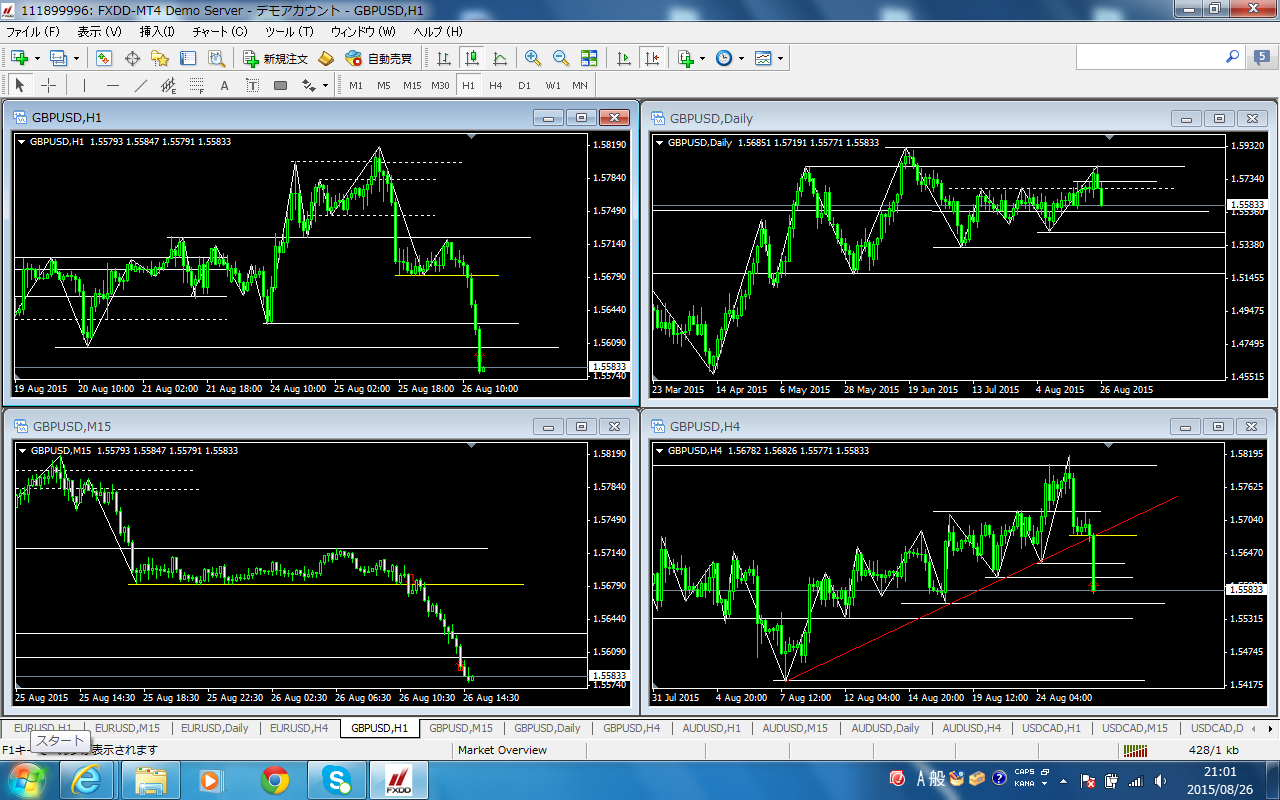The height and width of the screenshot is (800, 1280).
Task: Select the trendline drawing tool
Action: (x=141, y=85)
